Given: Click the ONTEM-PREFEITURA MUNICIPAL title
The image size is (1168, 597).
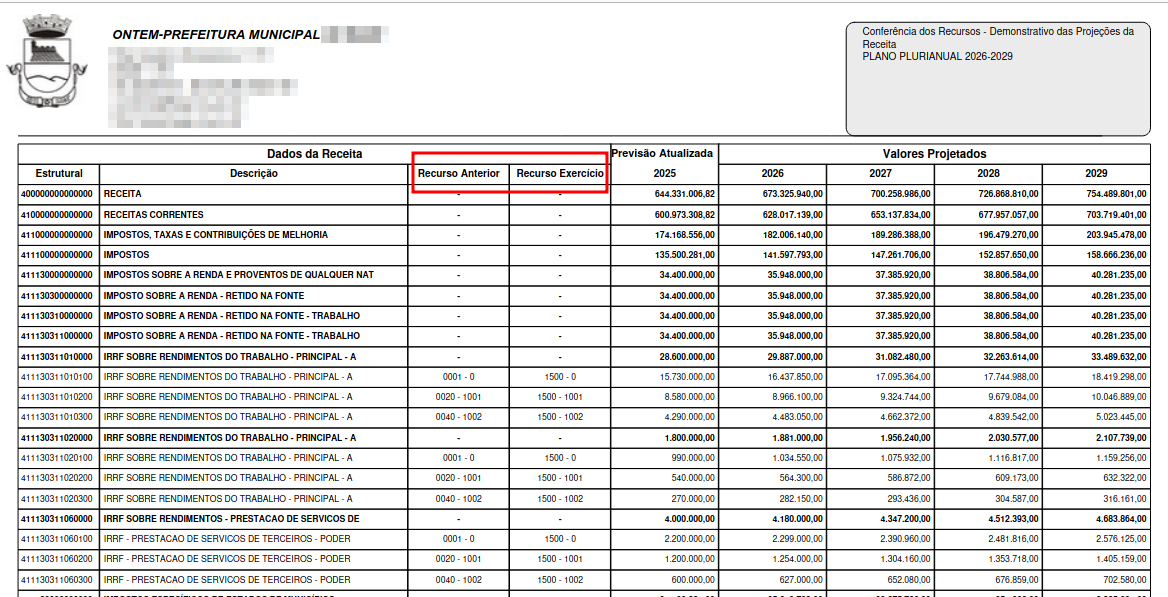Looking at the screenshot, I should [x=215, y=35].
